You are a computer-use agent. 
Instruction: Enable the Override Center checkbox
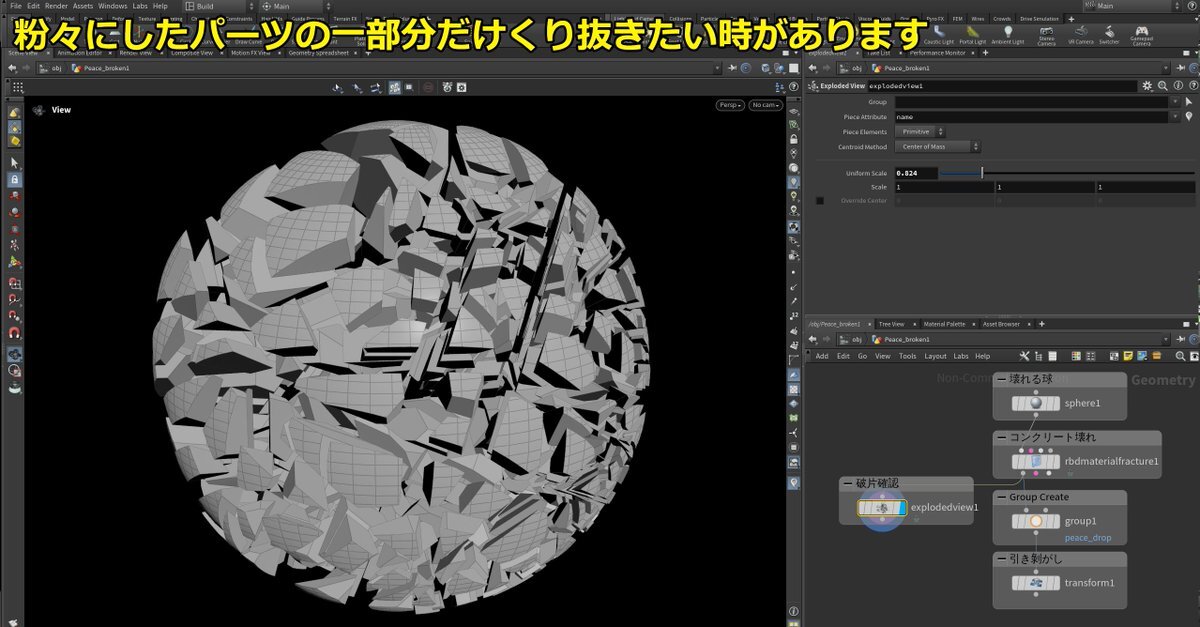point(821,201)
